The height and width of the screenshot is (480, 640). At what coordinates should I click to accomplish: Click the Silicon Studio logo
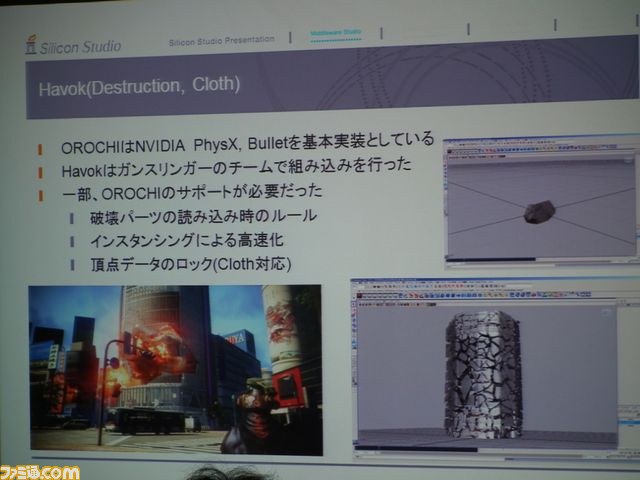(x=73, y=45)
